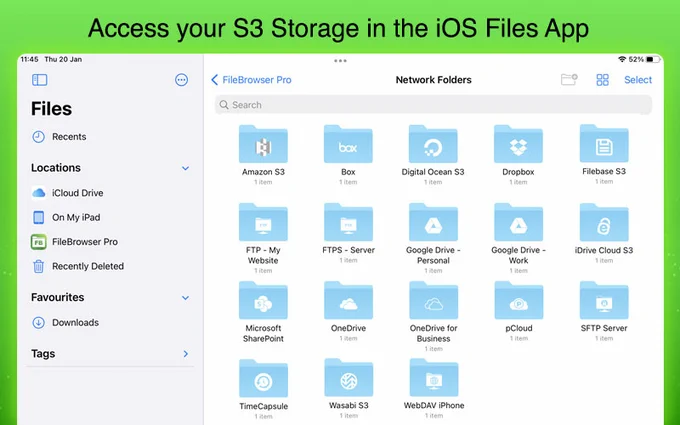Click the 11:45 clock in status bar
Screen dimensions: 680x425
tap(29, 59)
